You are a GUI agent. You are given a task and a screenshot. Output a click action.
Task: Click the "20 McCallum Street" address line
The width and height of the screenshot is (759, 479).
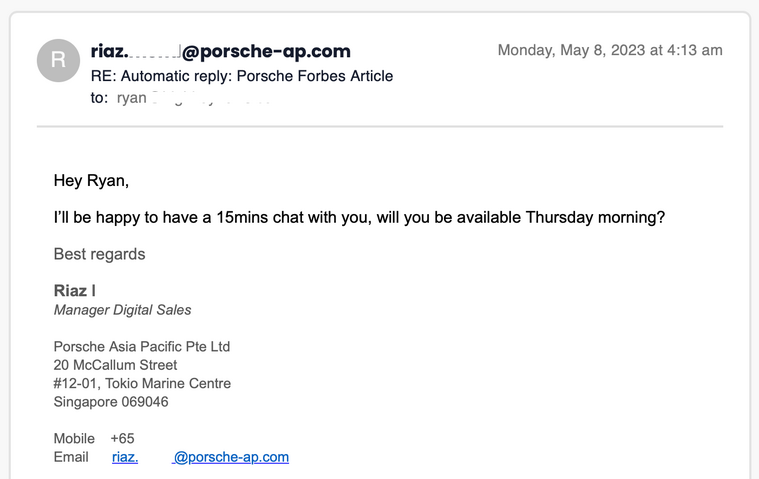pyautogui.click(x=115, y=365)
